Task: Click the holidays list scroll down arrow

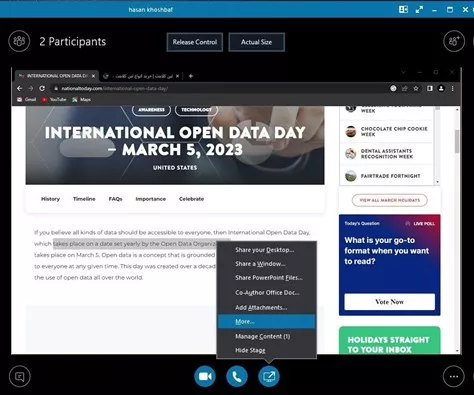Action: click(437, 182)
